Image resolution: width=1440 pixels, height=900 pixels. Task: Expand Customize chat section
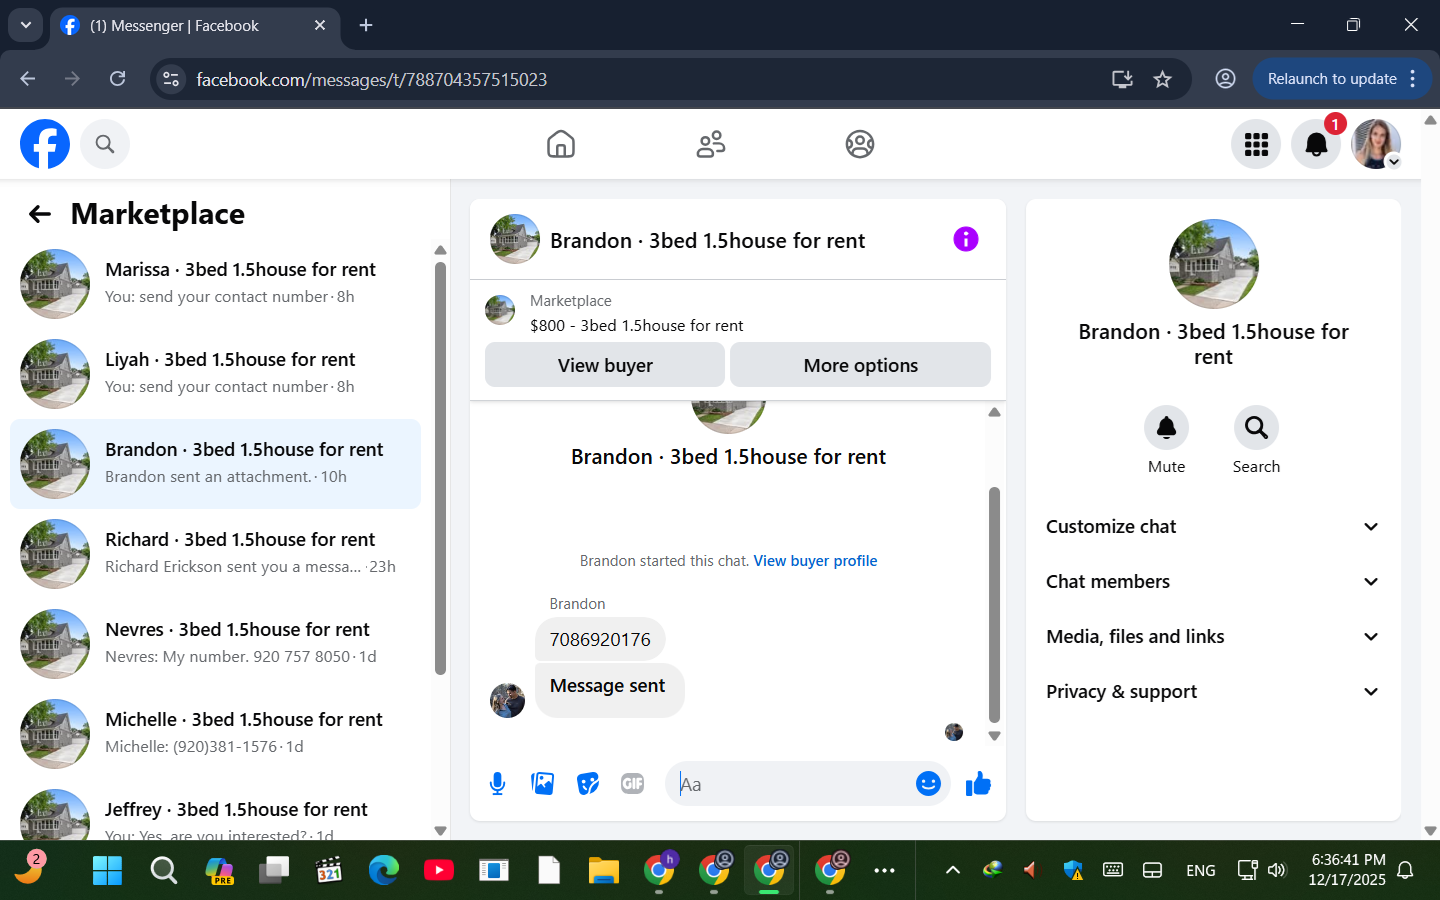point(1213,527)
